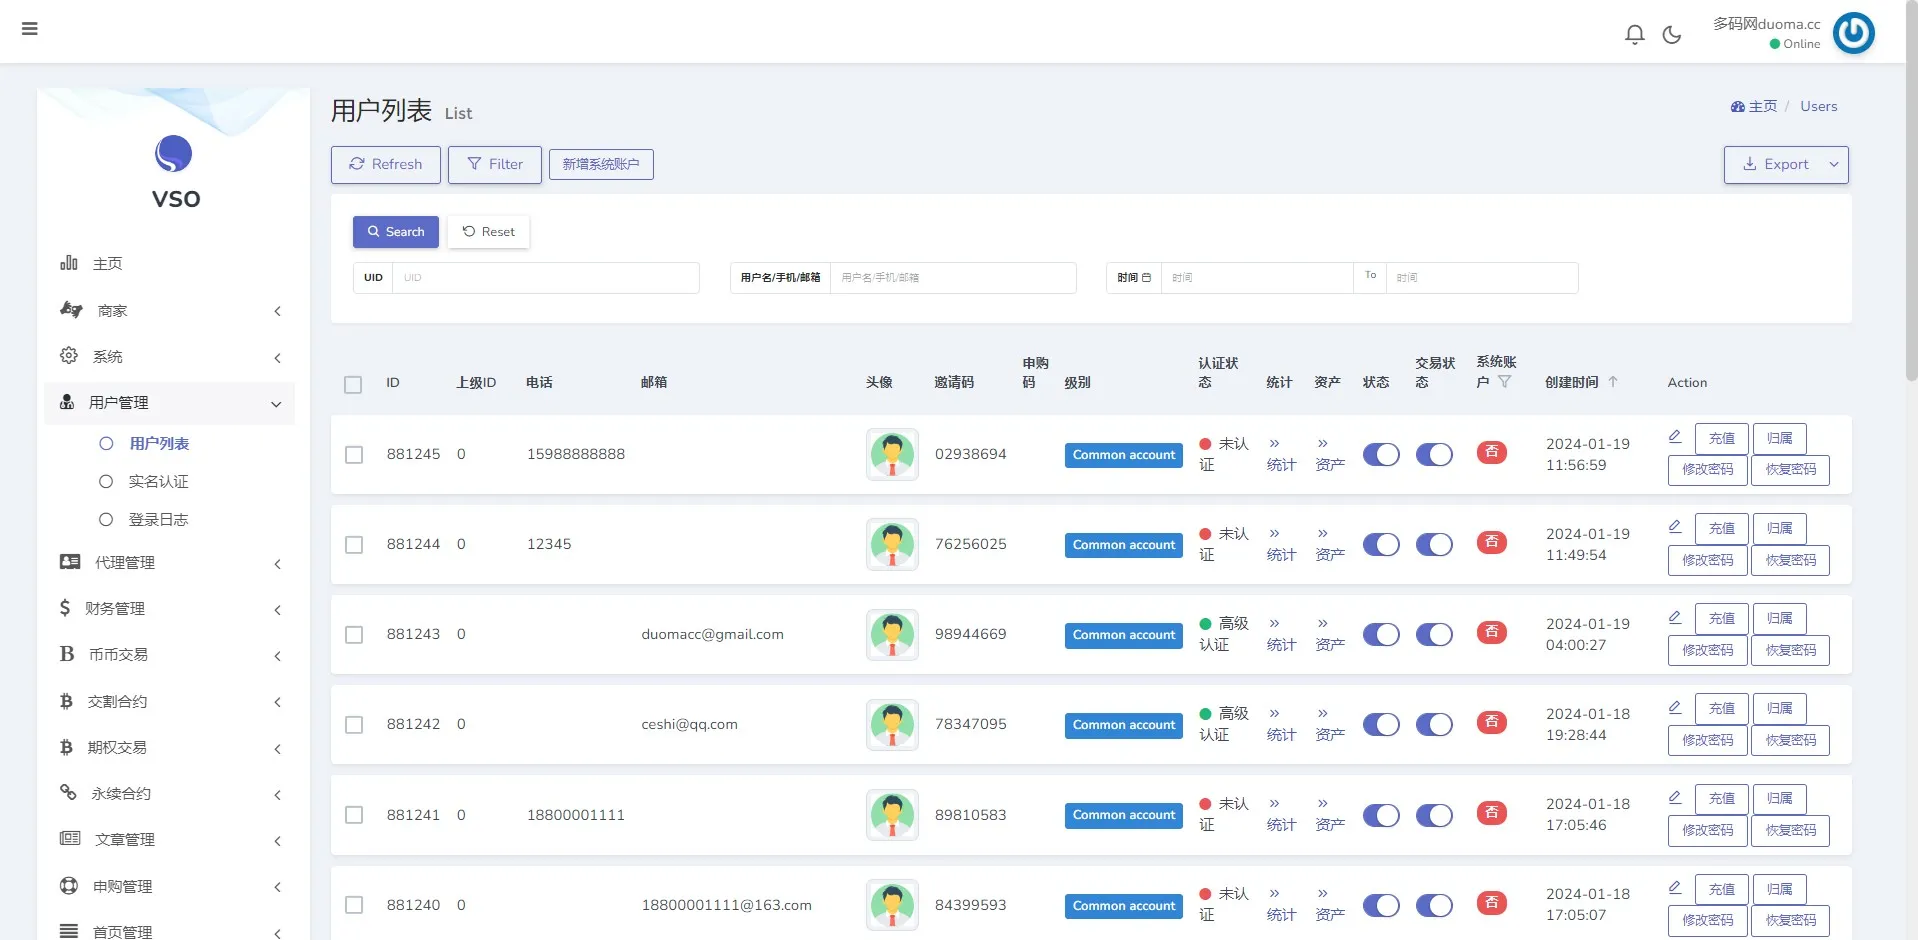Select all rows with header checkbox
Screen dimensions: 1918x940
(353, 385)
